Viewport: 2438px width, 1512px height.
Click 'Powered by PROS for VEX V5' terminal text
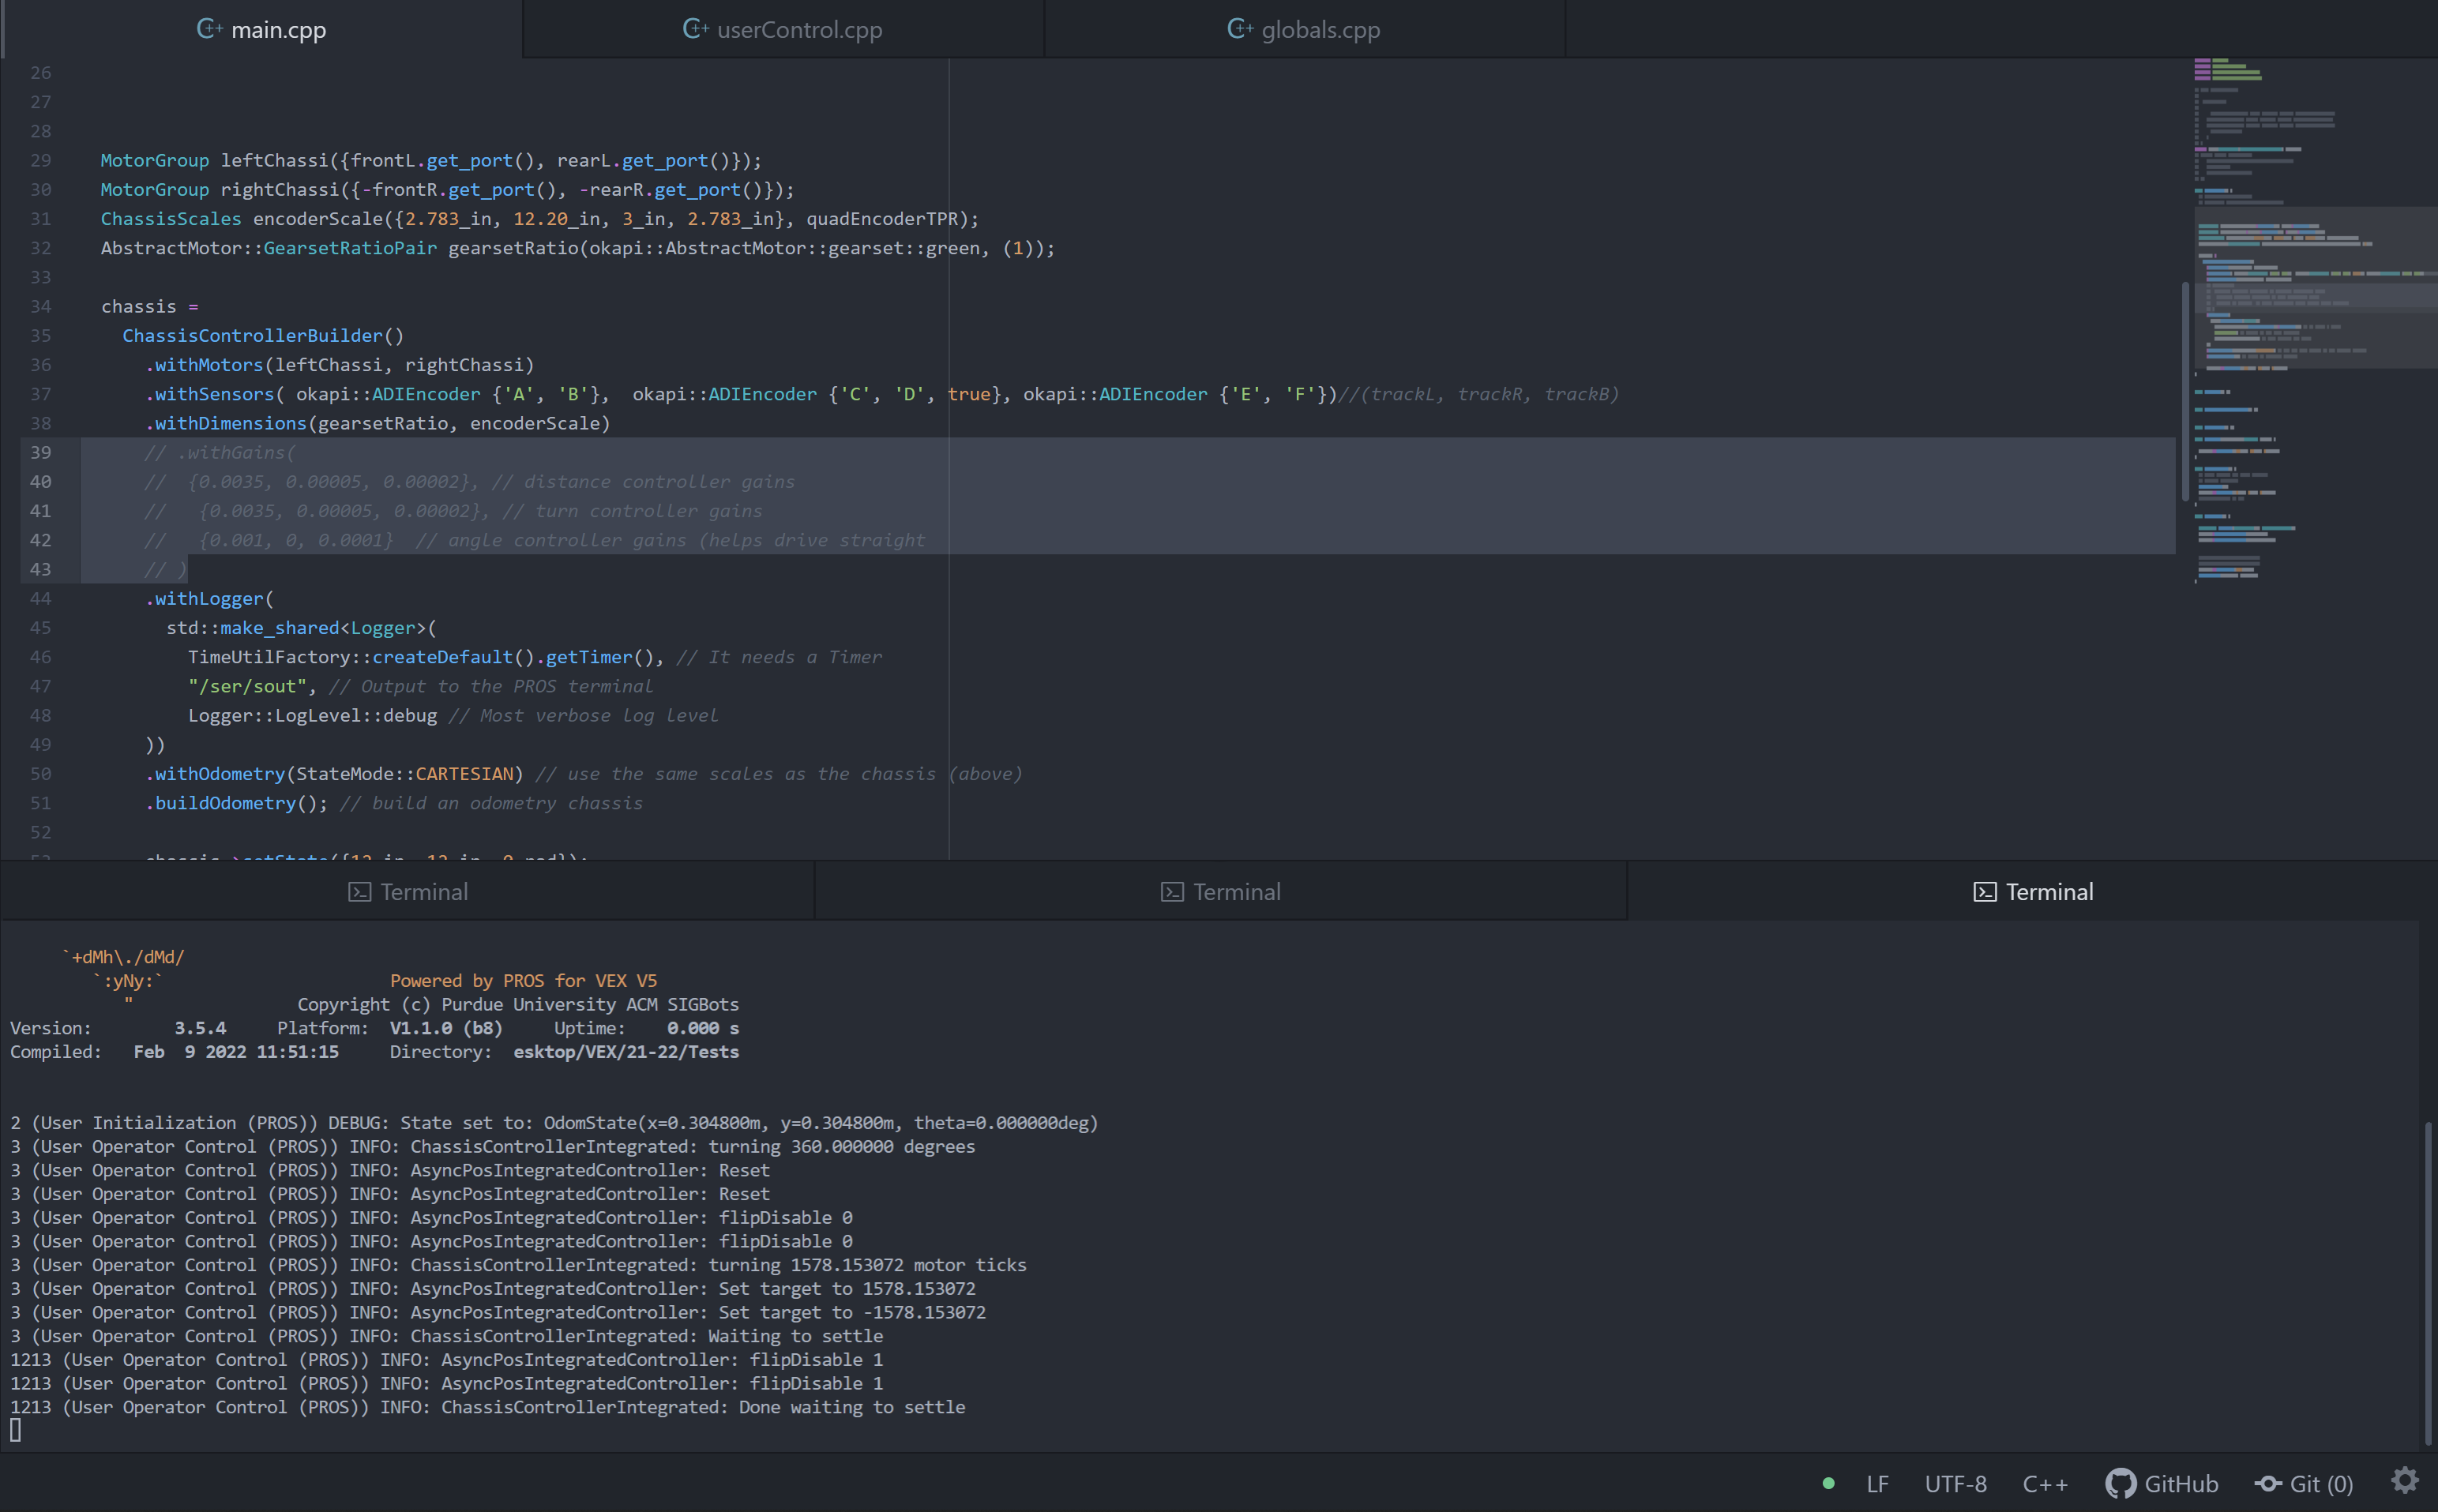click(523, 980)
